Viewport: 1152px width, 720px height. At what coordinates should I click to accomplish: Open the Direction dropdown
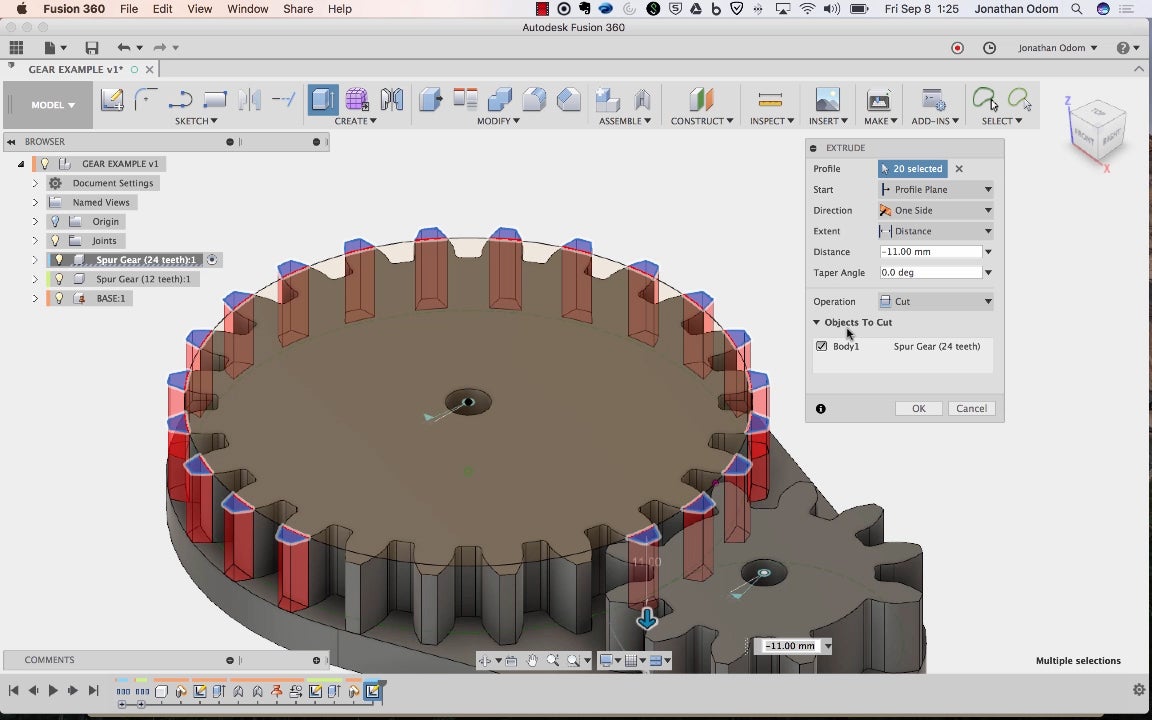click(935, 210)
